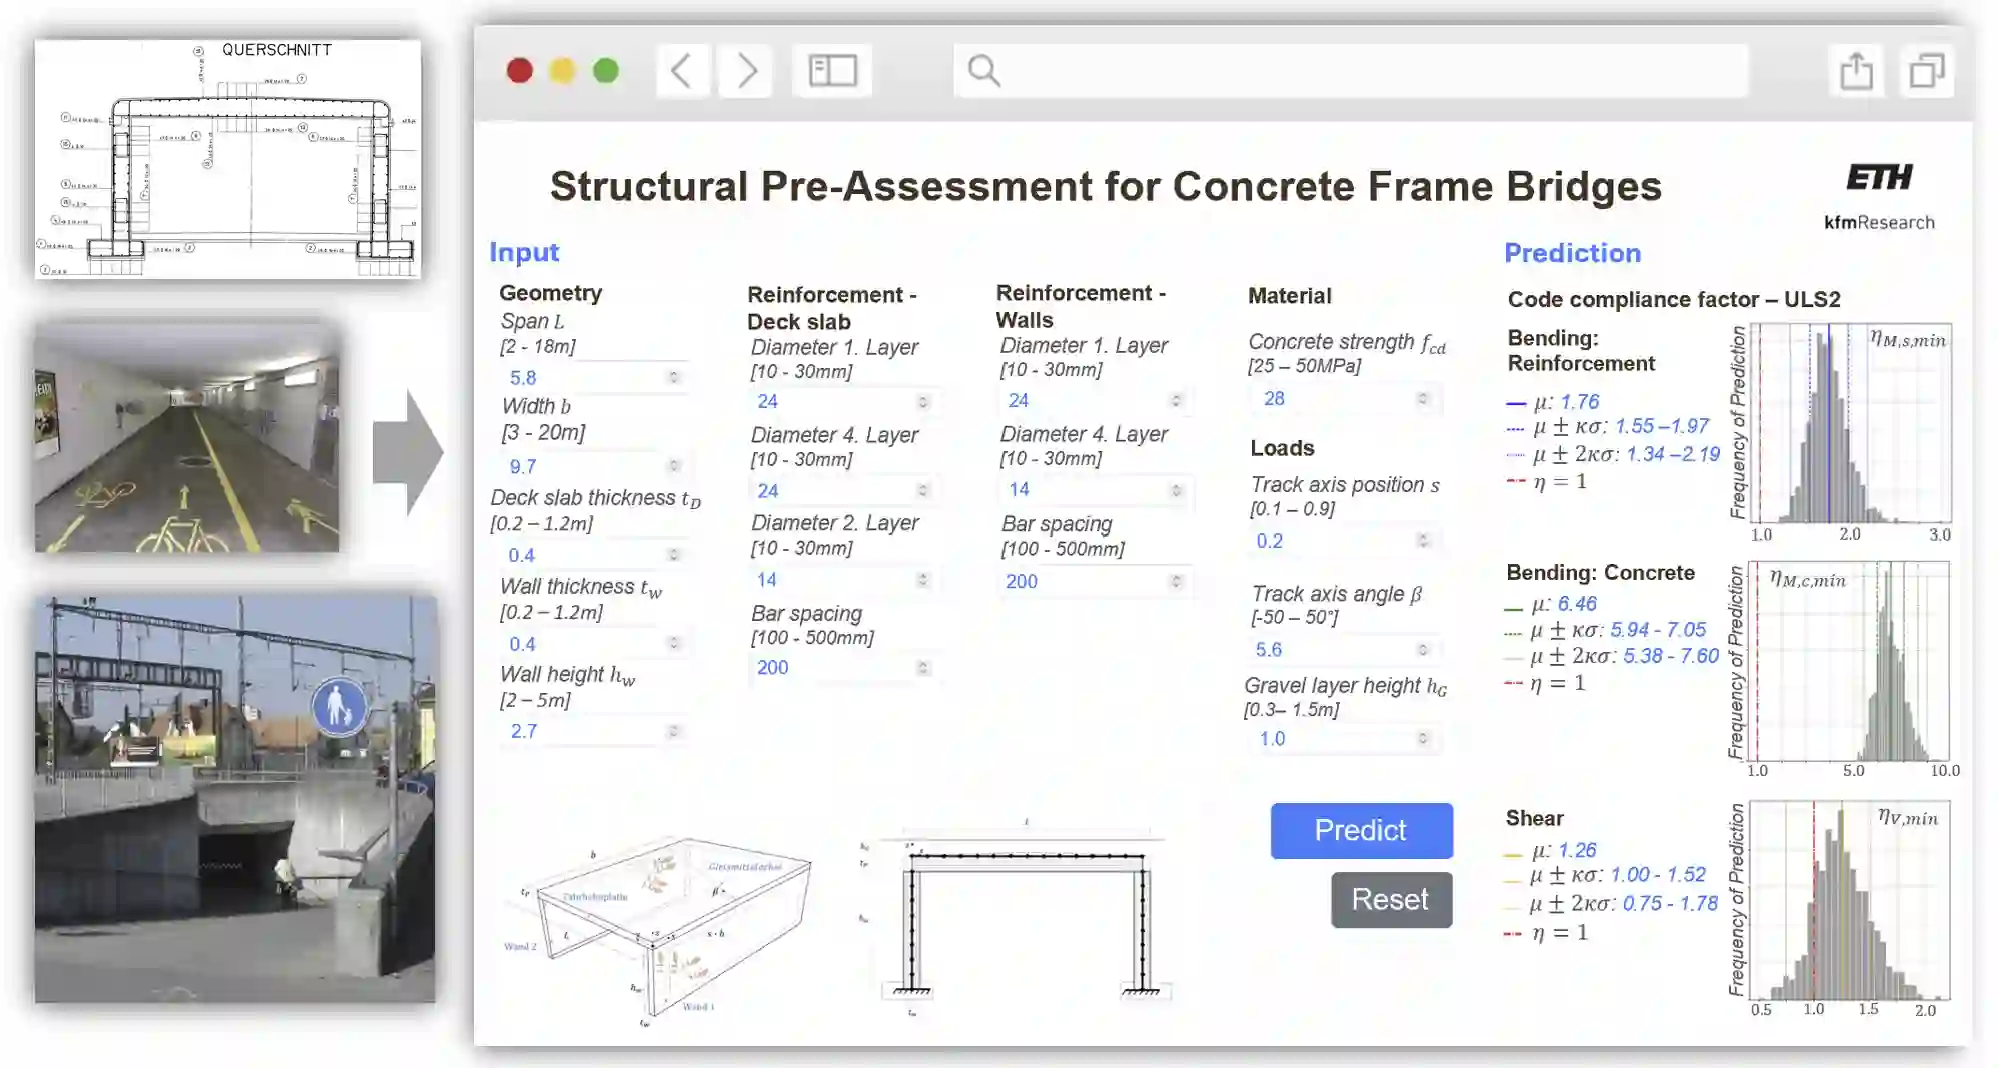This screenshot has width=1998, height=1068.
Task: Open the Querschnitt cross-section drawing thumbnail
Action: point(228,159)
